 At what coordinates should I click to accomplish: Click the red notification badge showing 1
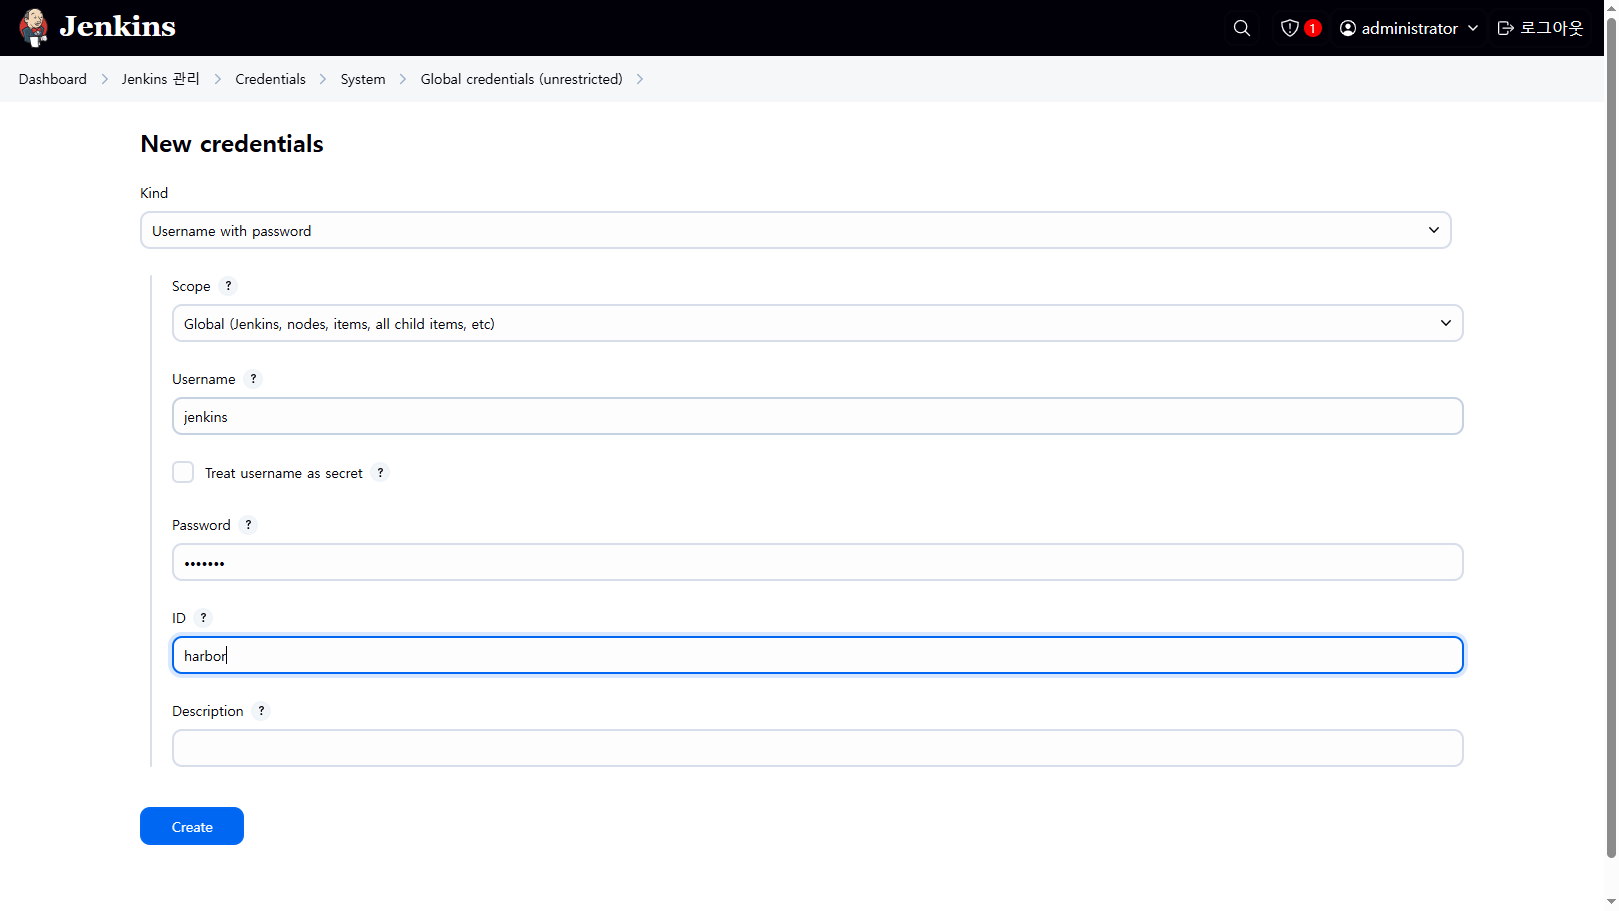click(1313, 28)
